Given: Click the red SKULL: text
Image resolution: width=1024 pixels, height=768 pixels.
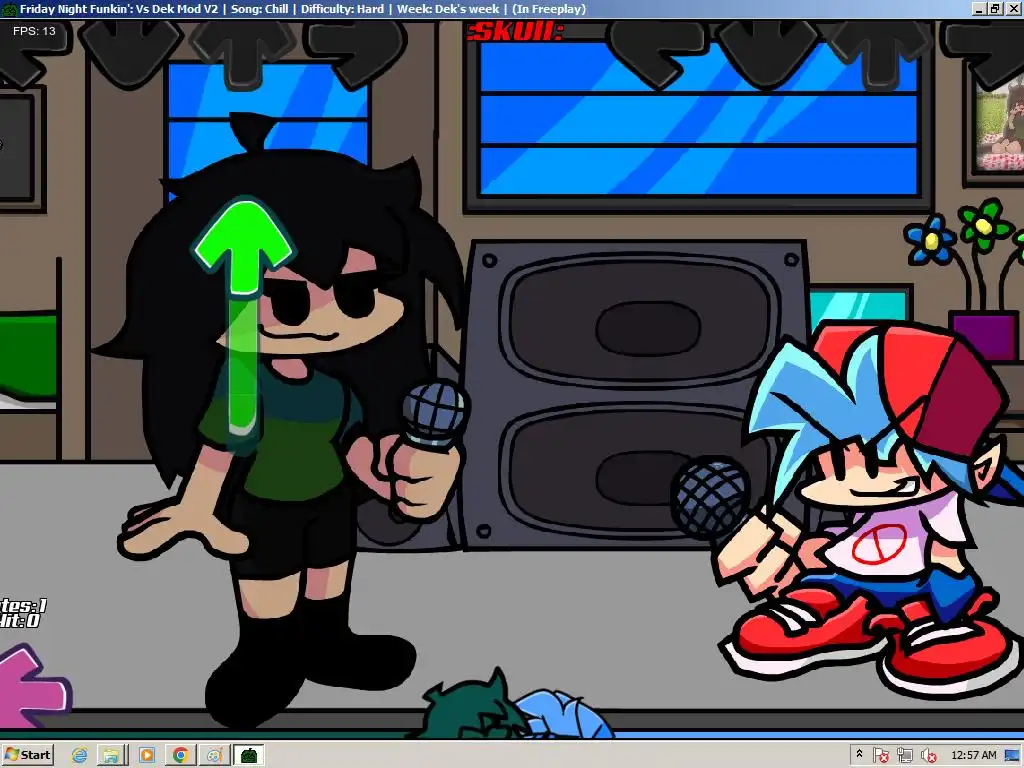Looking at the screenshot, I should [515, 31].
